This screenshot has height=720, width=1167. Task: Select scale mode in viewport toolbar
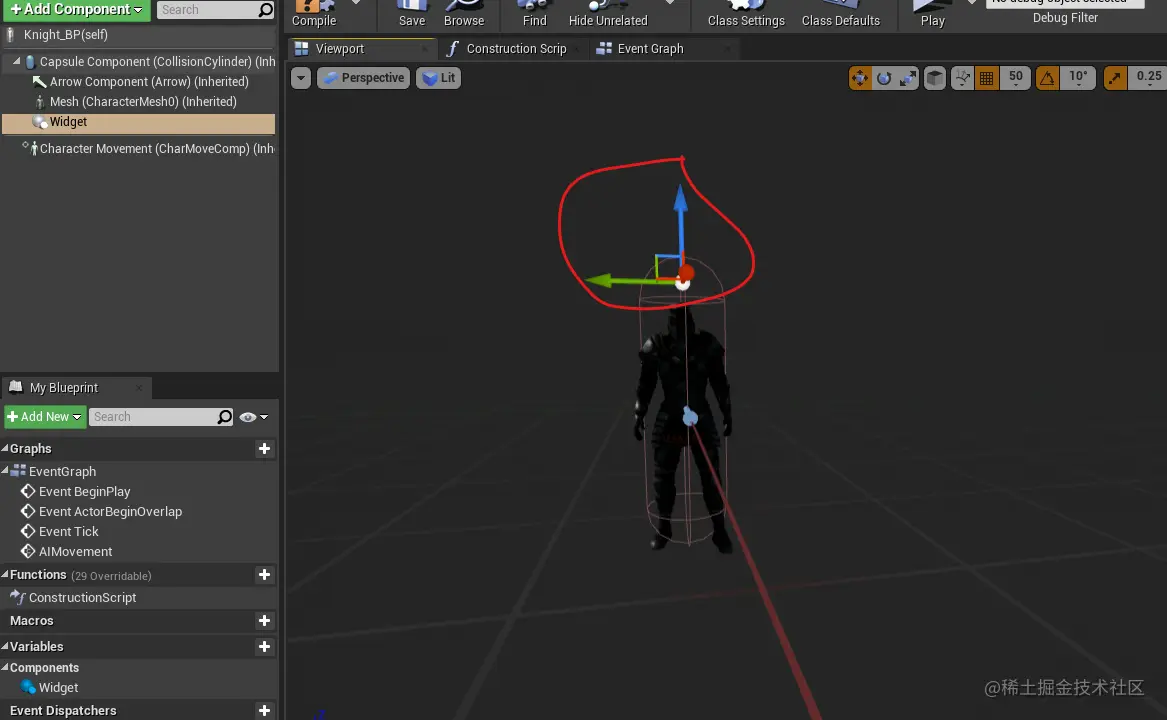[909, 78]
